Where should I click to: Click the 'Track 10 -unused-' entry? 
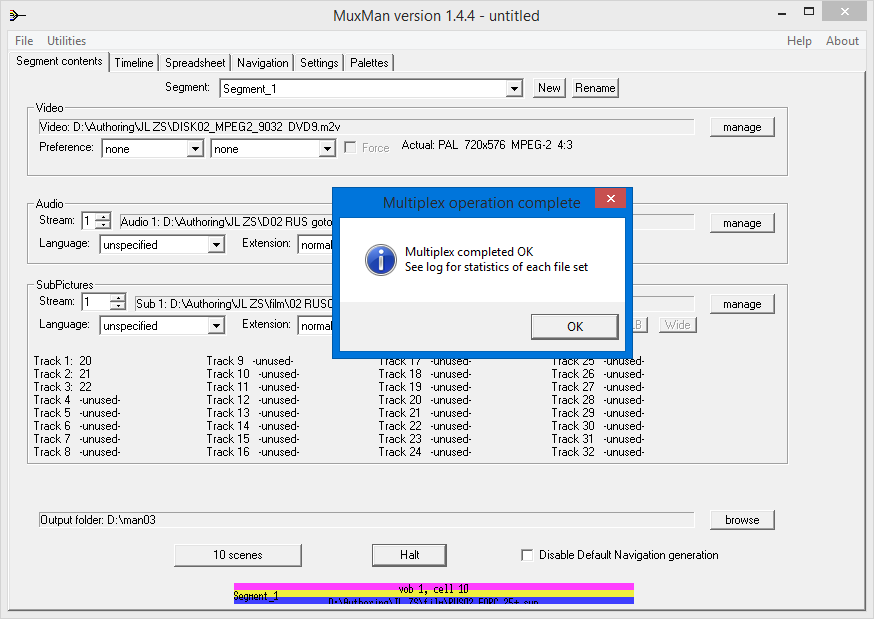tap(253, 374)
